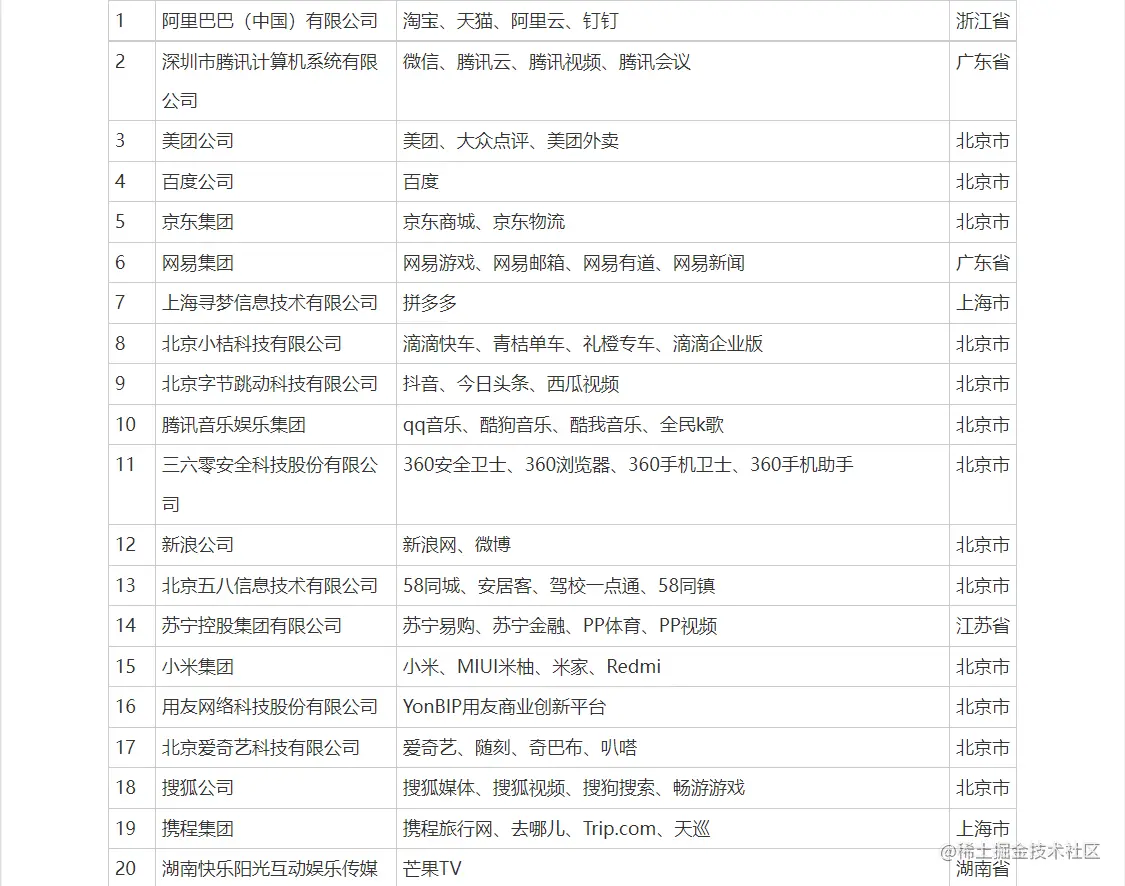Select the qq音乐、酷狗音乐 products cell
Viewport: 1125px width, 886px height.
click(x=673, y=425)
